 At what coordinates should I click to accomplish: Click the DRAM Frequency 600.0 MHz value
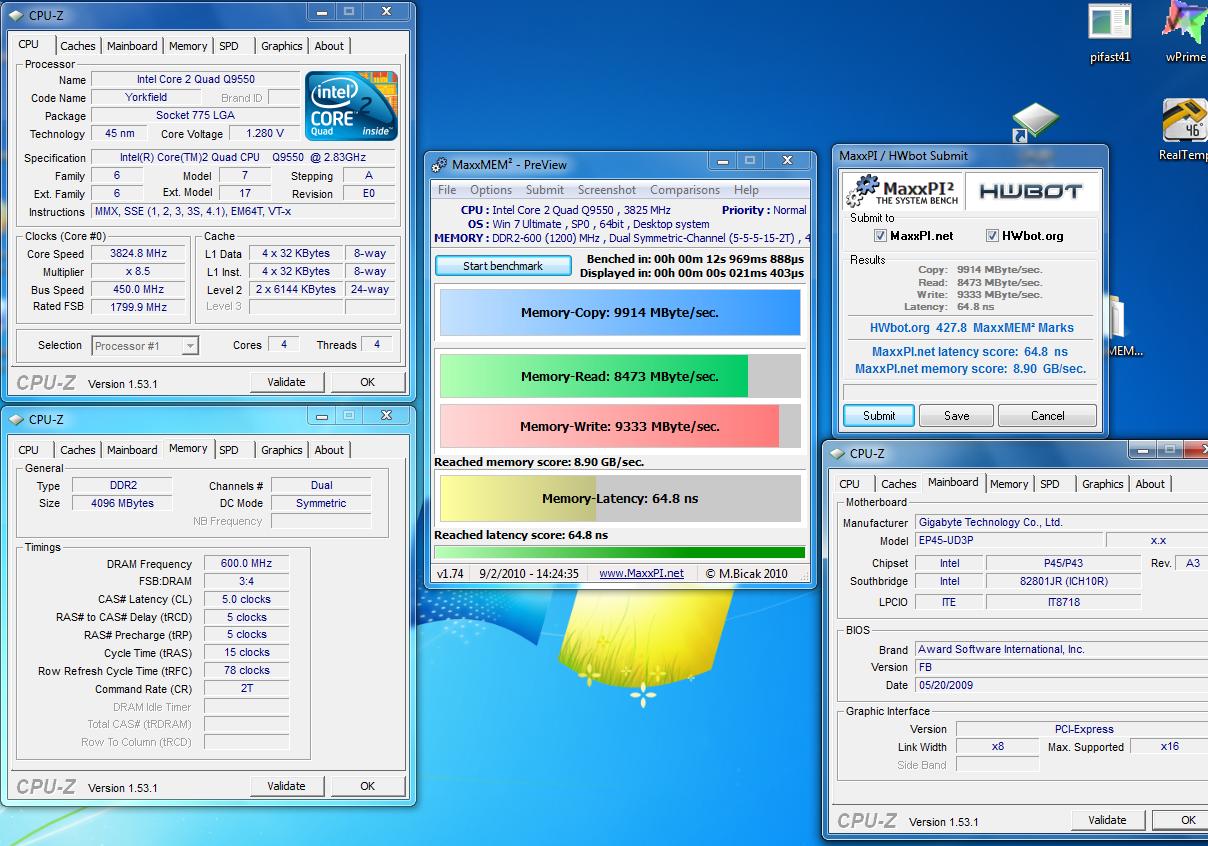pos(246,564)
